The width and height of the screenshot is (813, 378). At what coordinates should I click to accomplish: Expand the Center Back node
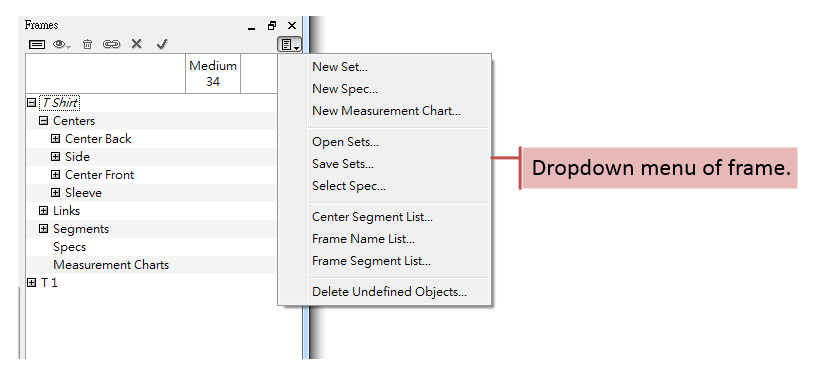(55, 139)
